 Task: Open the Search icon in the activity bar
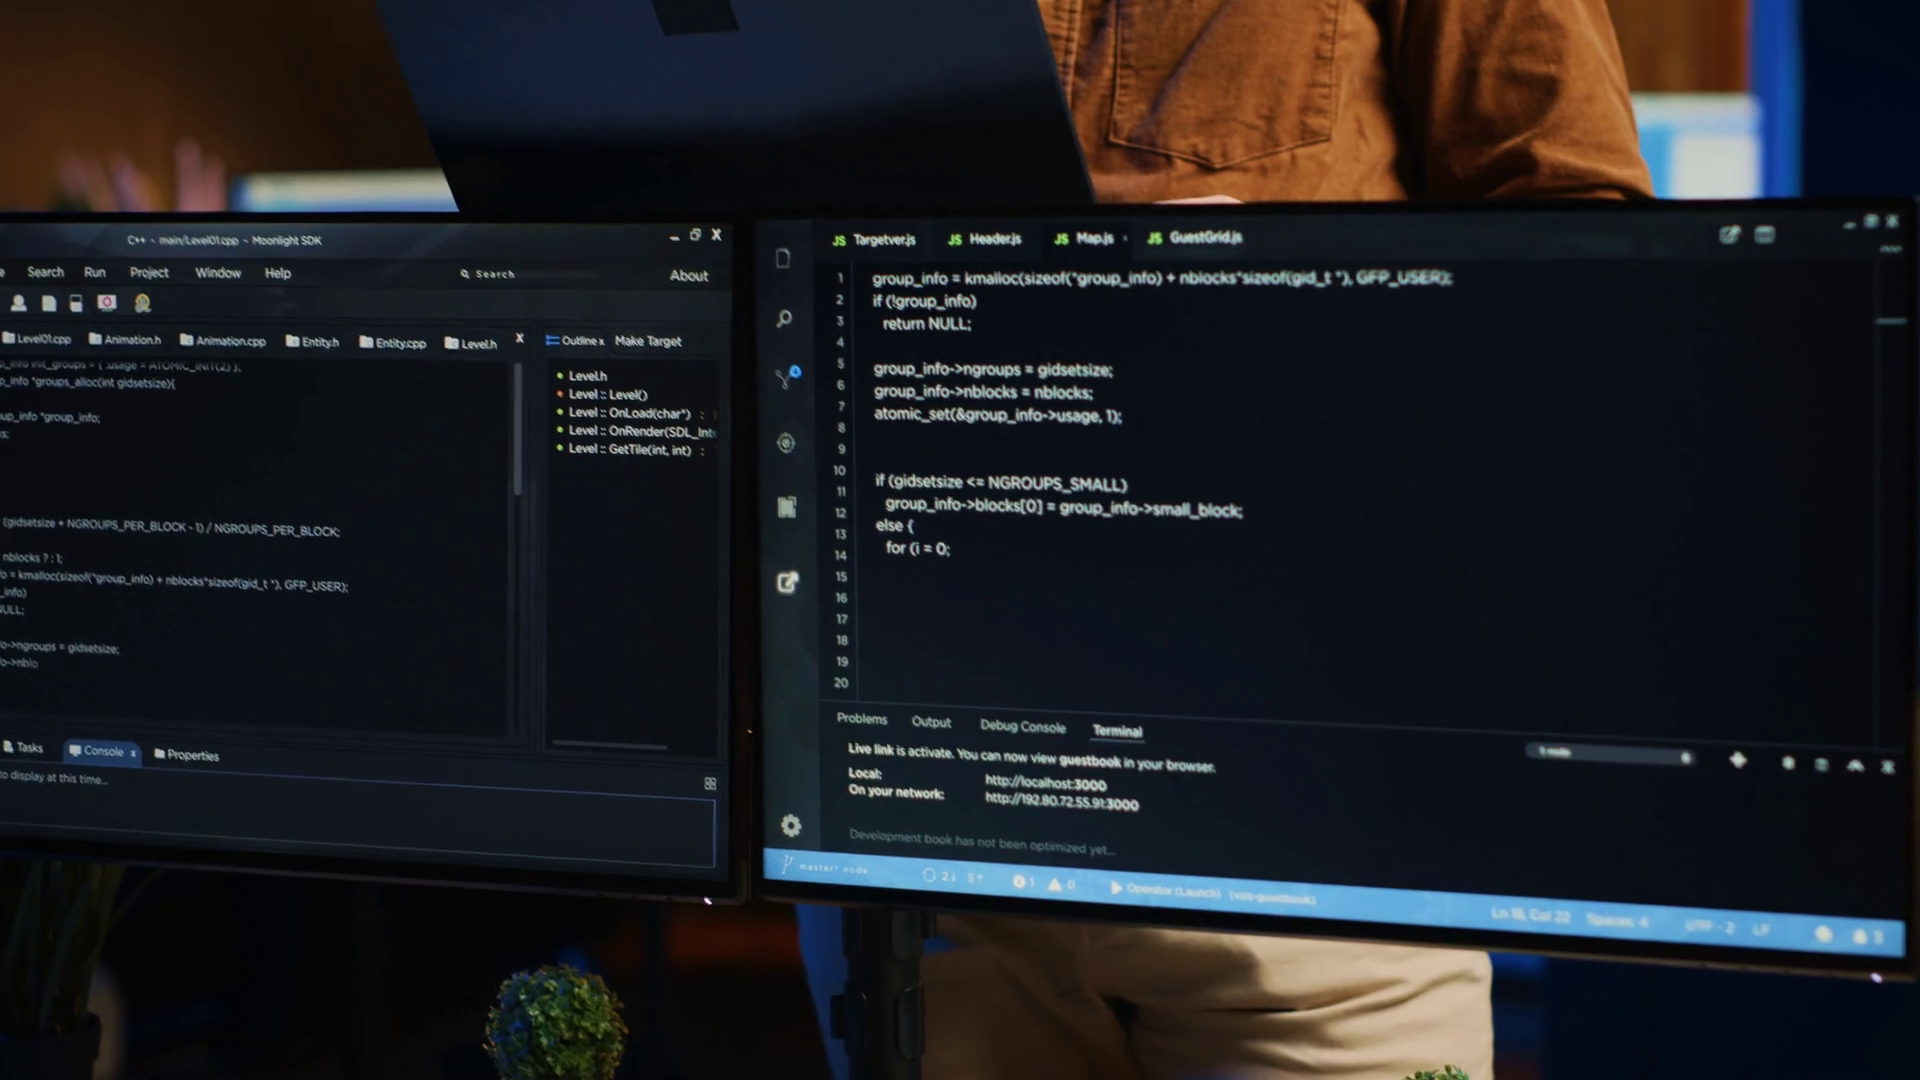[783, 318]
